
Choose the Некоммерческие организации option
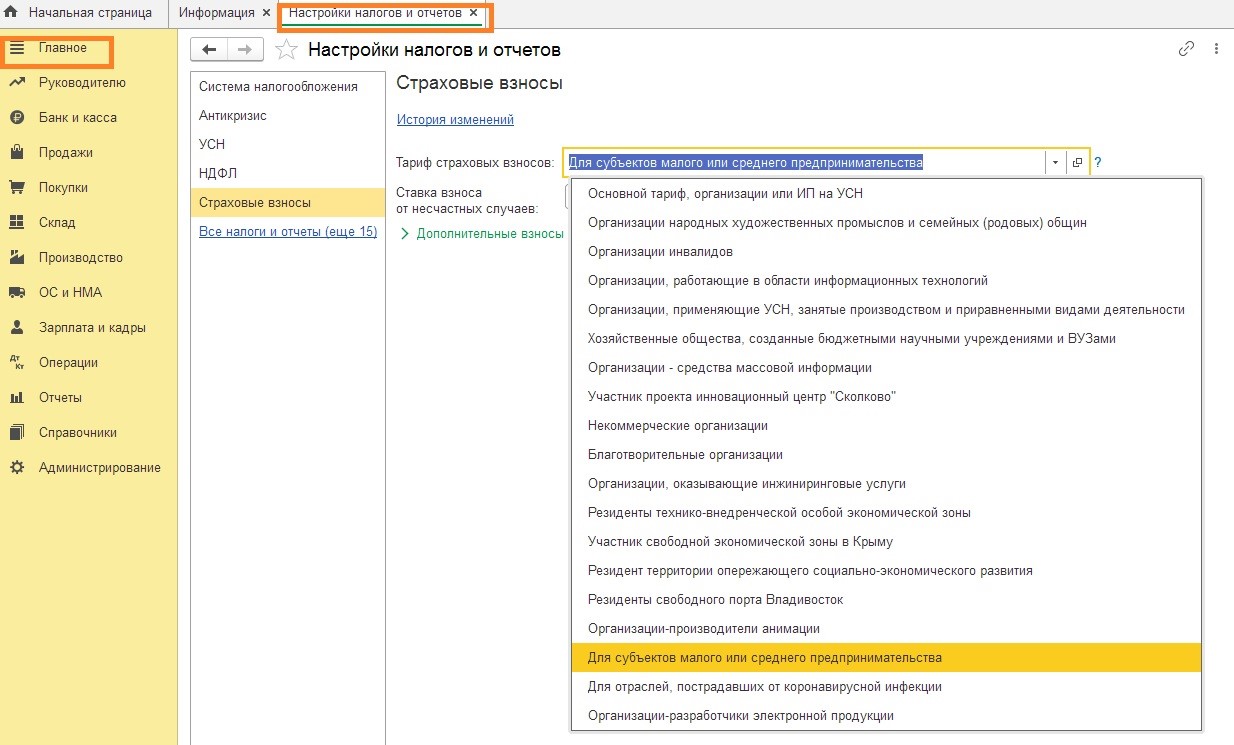pos(886,426)
